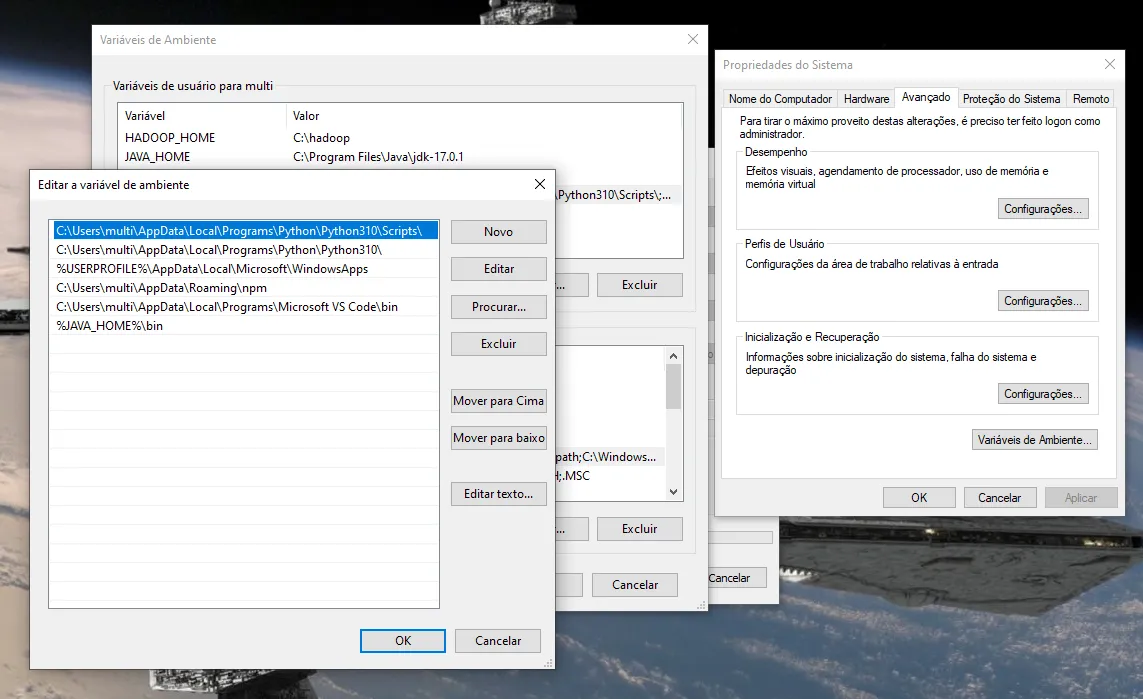The width and height of the screenshot is (1143, 699).
Task: Switch to the Hardware tab
Action: pos(866,98)
